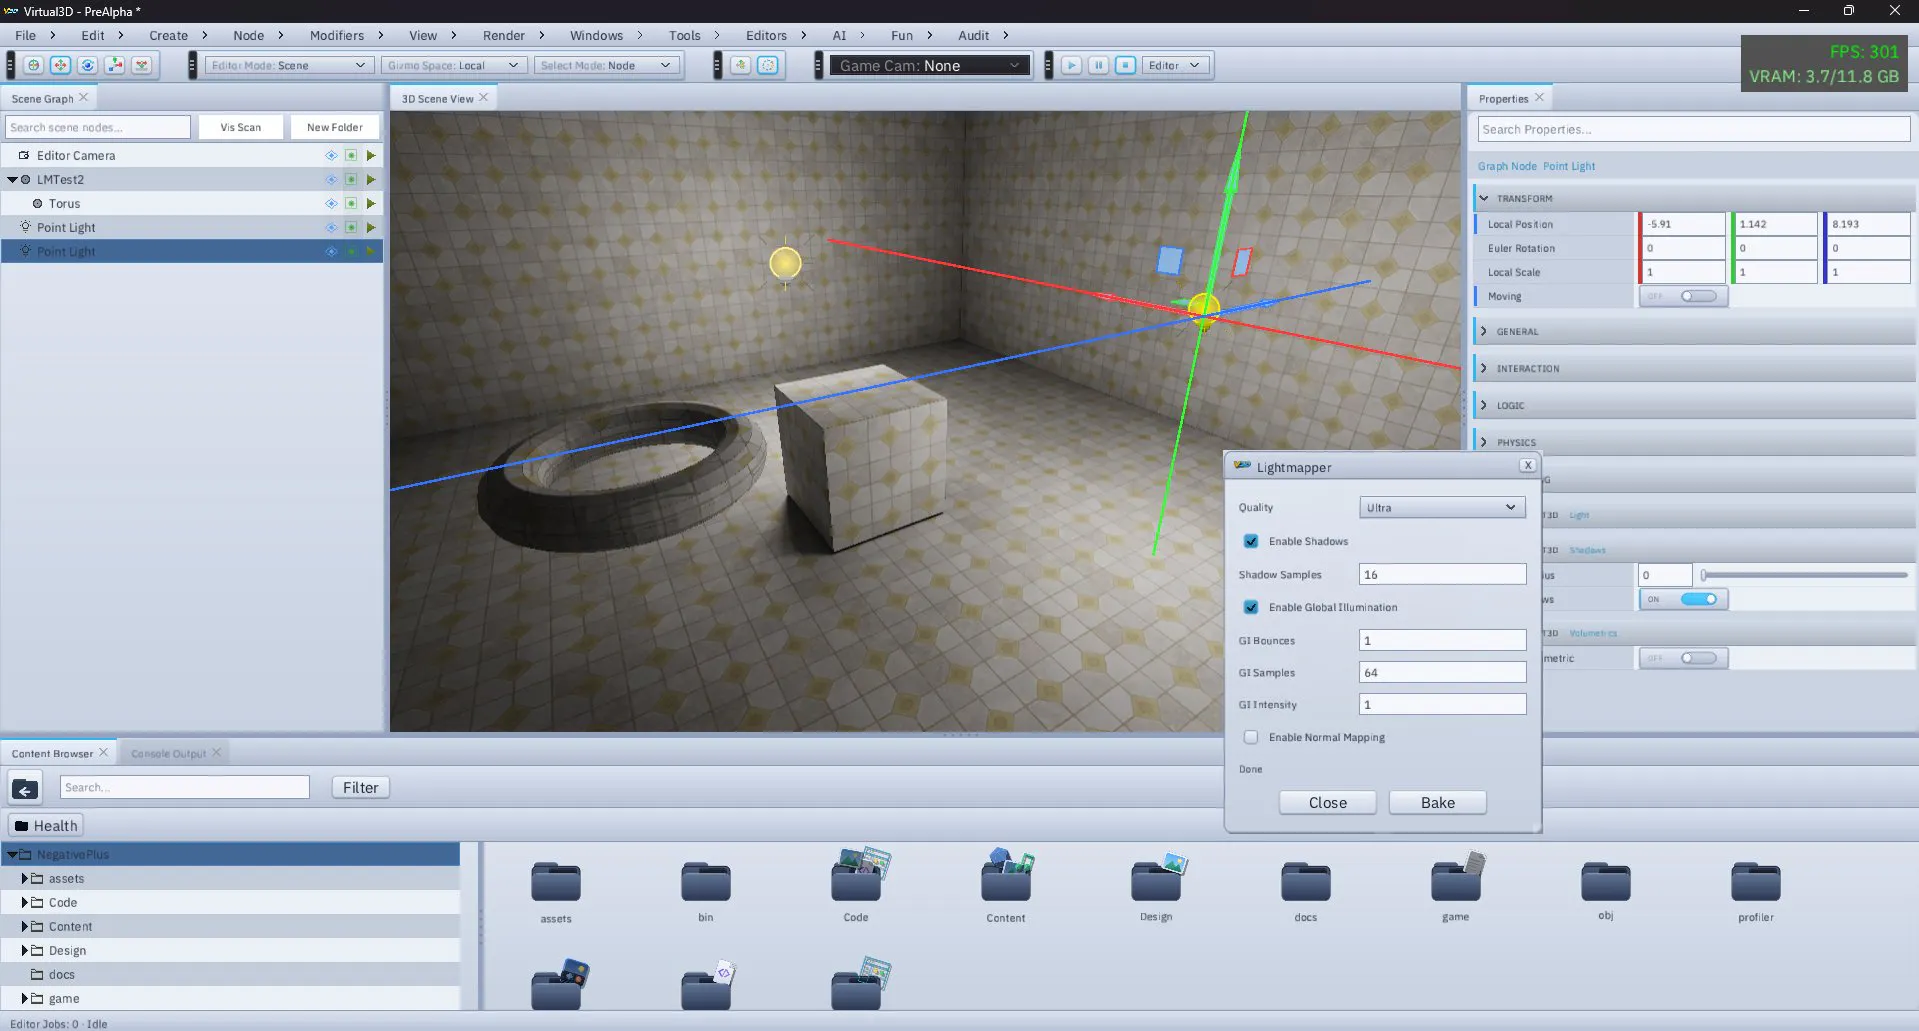The width and height of the screenshot is (1919, 1031).
Task: Open the Gizmo Space dropdown
Action: [454, 65]
